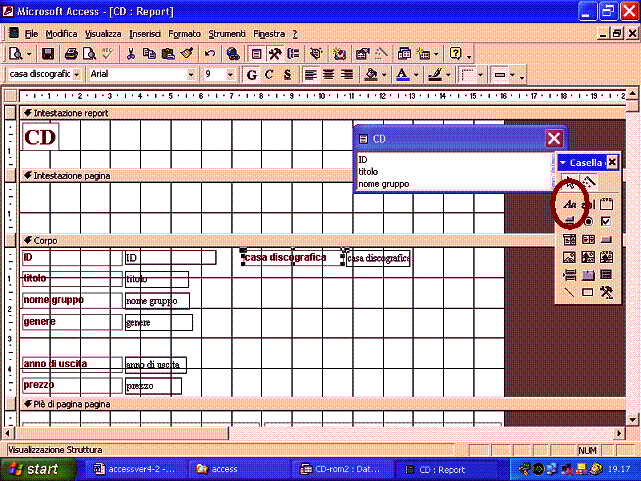Click the AutoFormat toolbar icon
641x481 pixels.
(316, 54)
